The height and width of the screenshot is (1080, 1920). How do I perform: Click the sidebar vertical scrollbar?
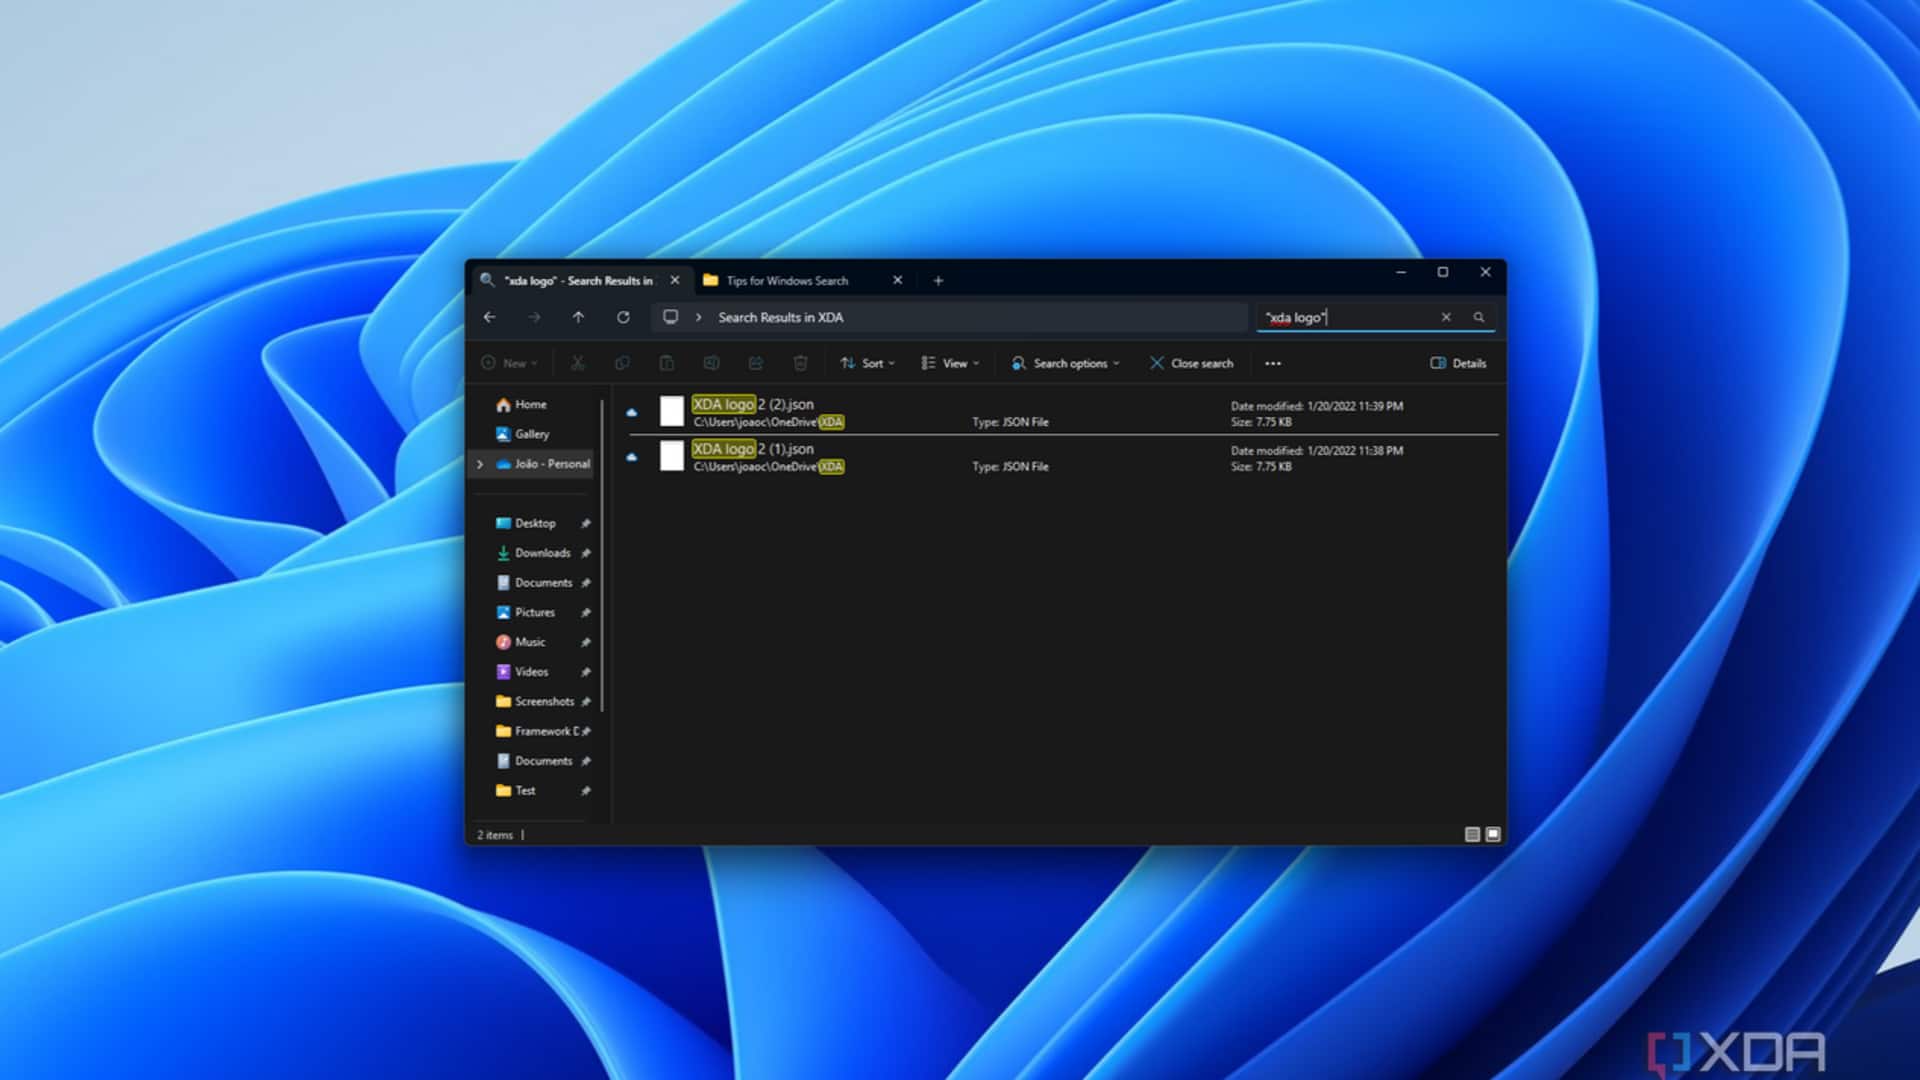coord(602,556)
